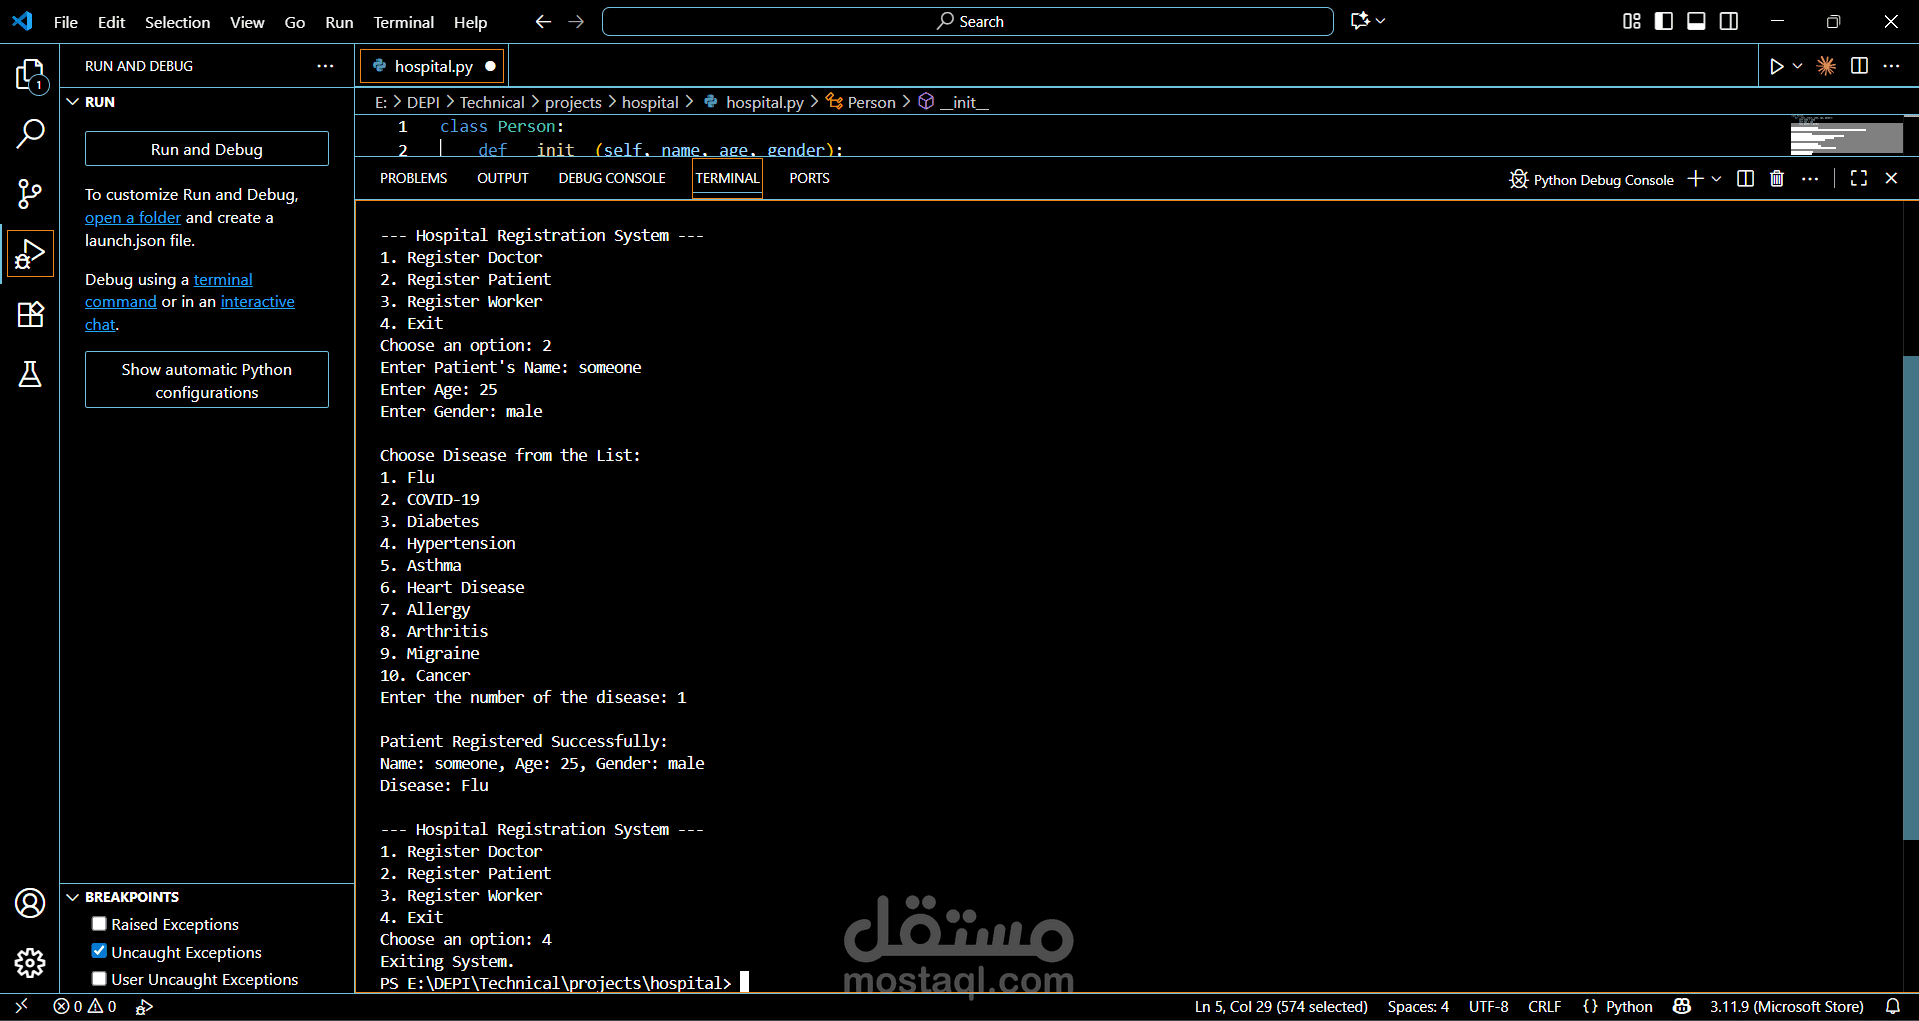Open editor More Actions ellipsis

point(1891,66)
